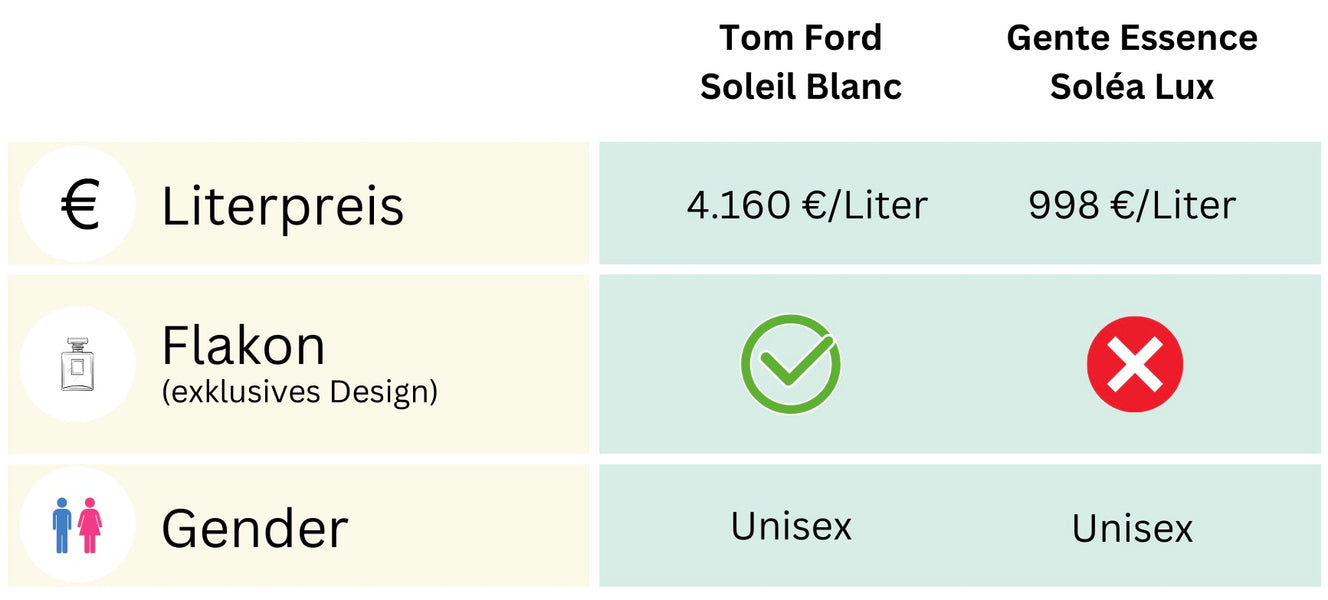
Task: Click the word Tom in the header
Action: point(752,38)
